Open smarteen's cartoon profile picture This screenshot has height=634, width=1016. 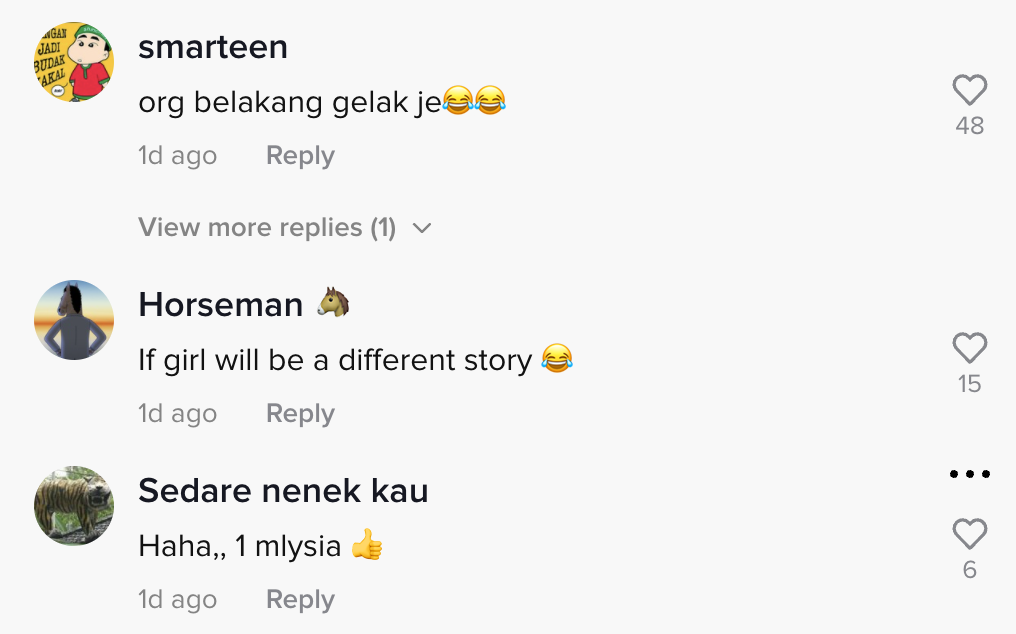tap(74, 62)
